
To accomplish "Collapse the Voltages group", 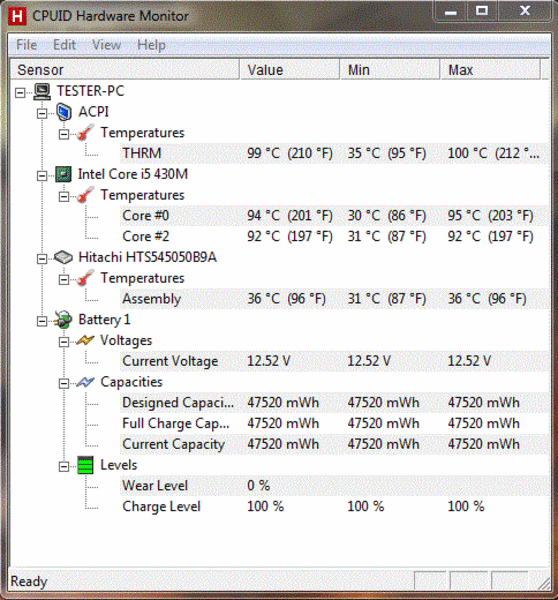I will 64,342.
